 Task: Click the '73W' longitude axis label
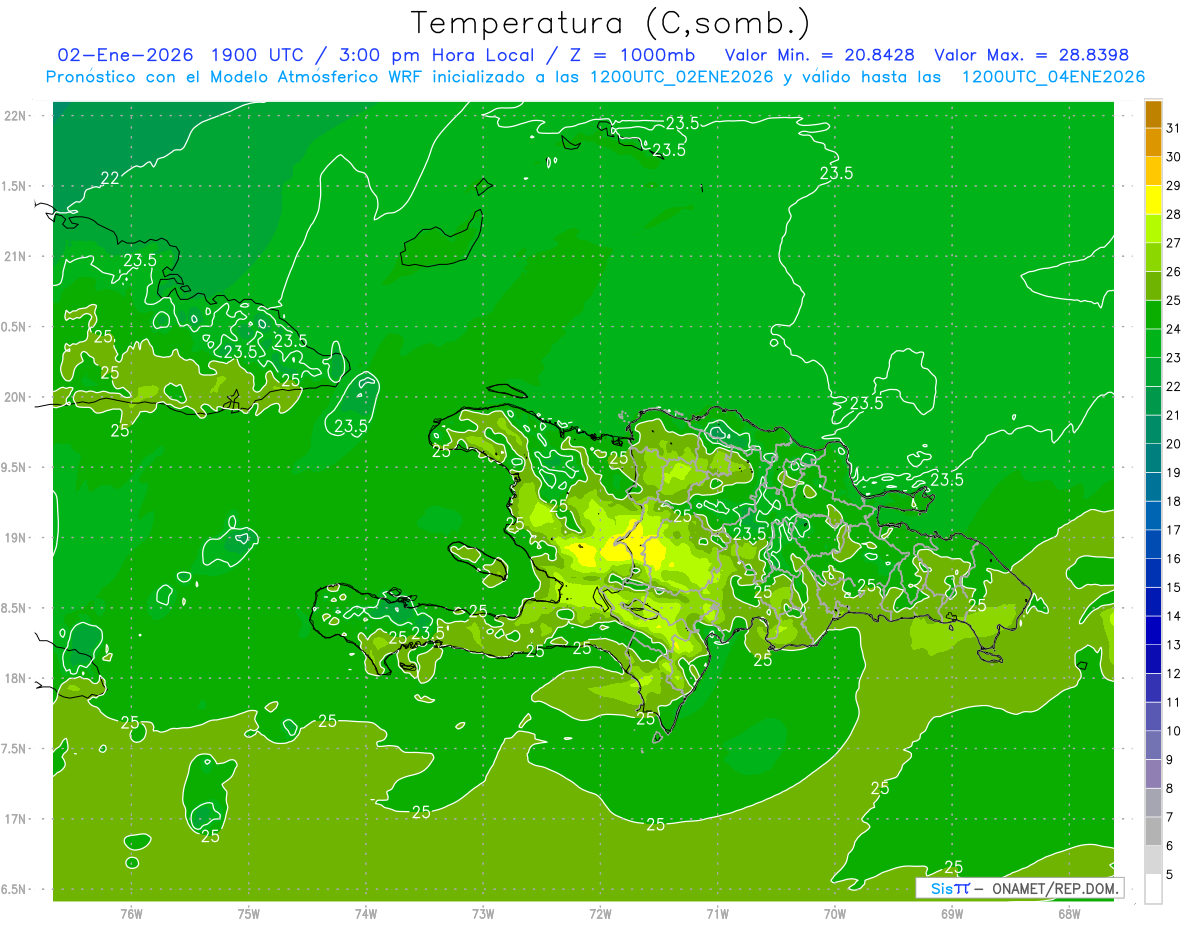(483, 913)
